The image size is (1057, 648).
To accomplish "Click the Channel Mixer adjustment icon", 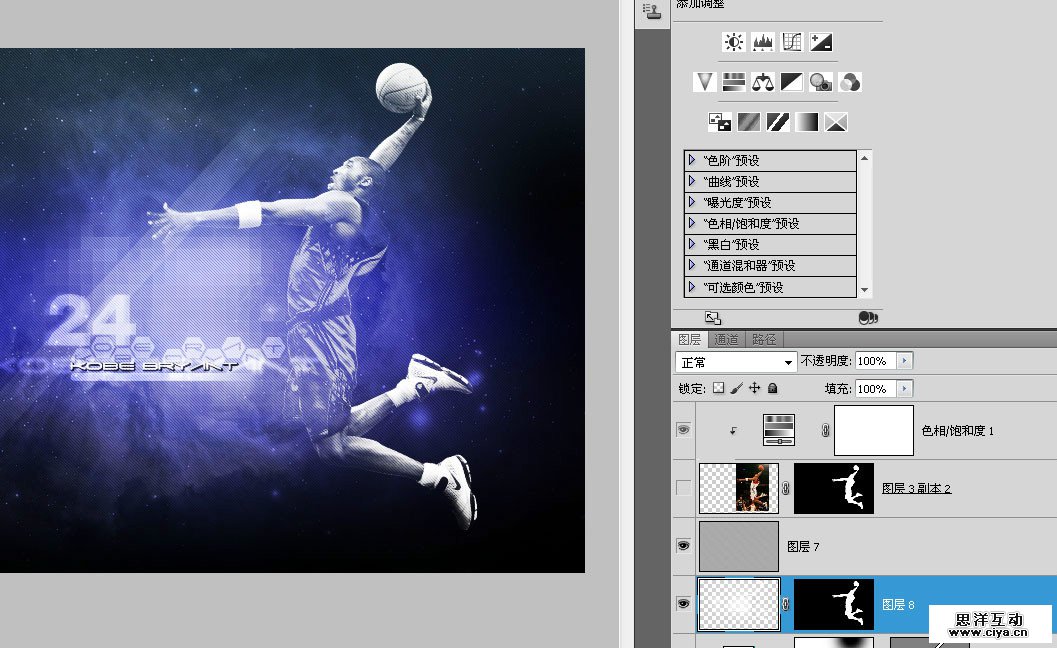I will [850, 82].
